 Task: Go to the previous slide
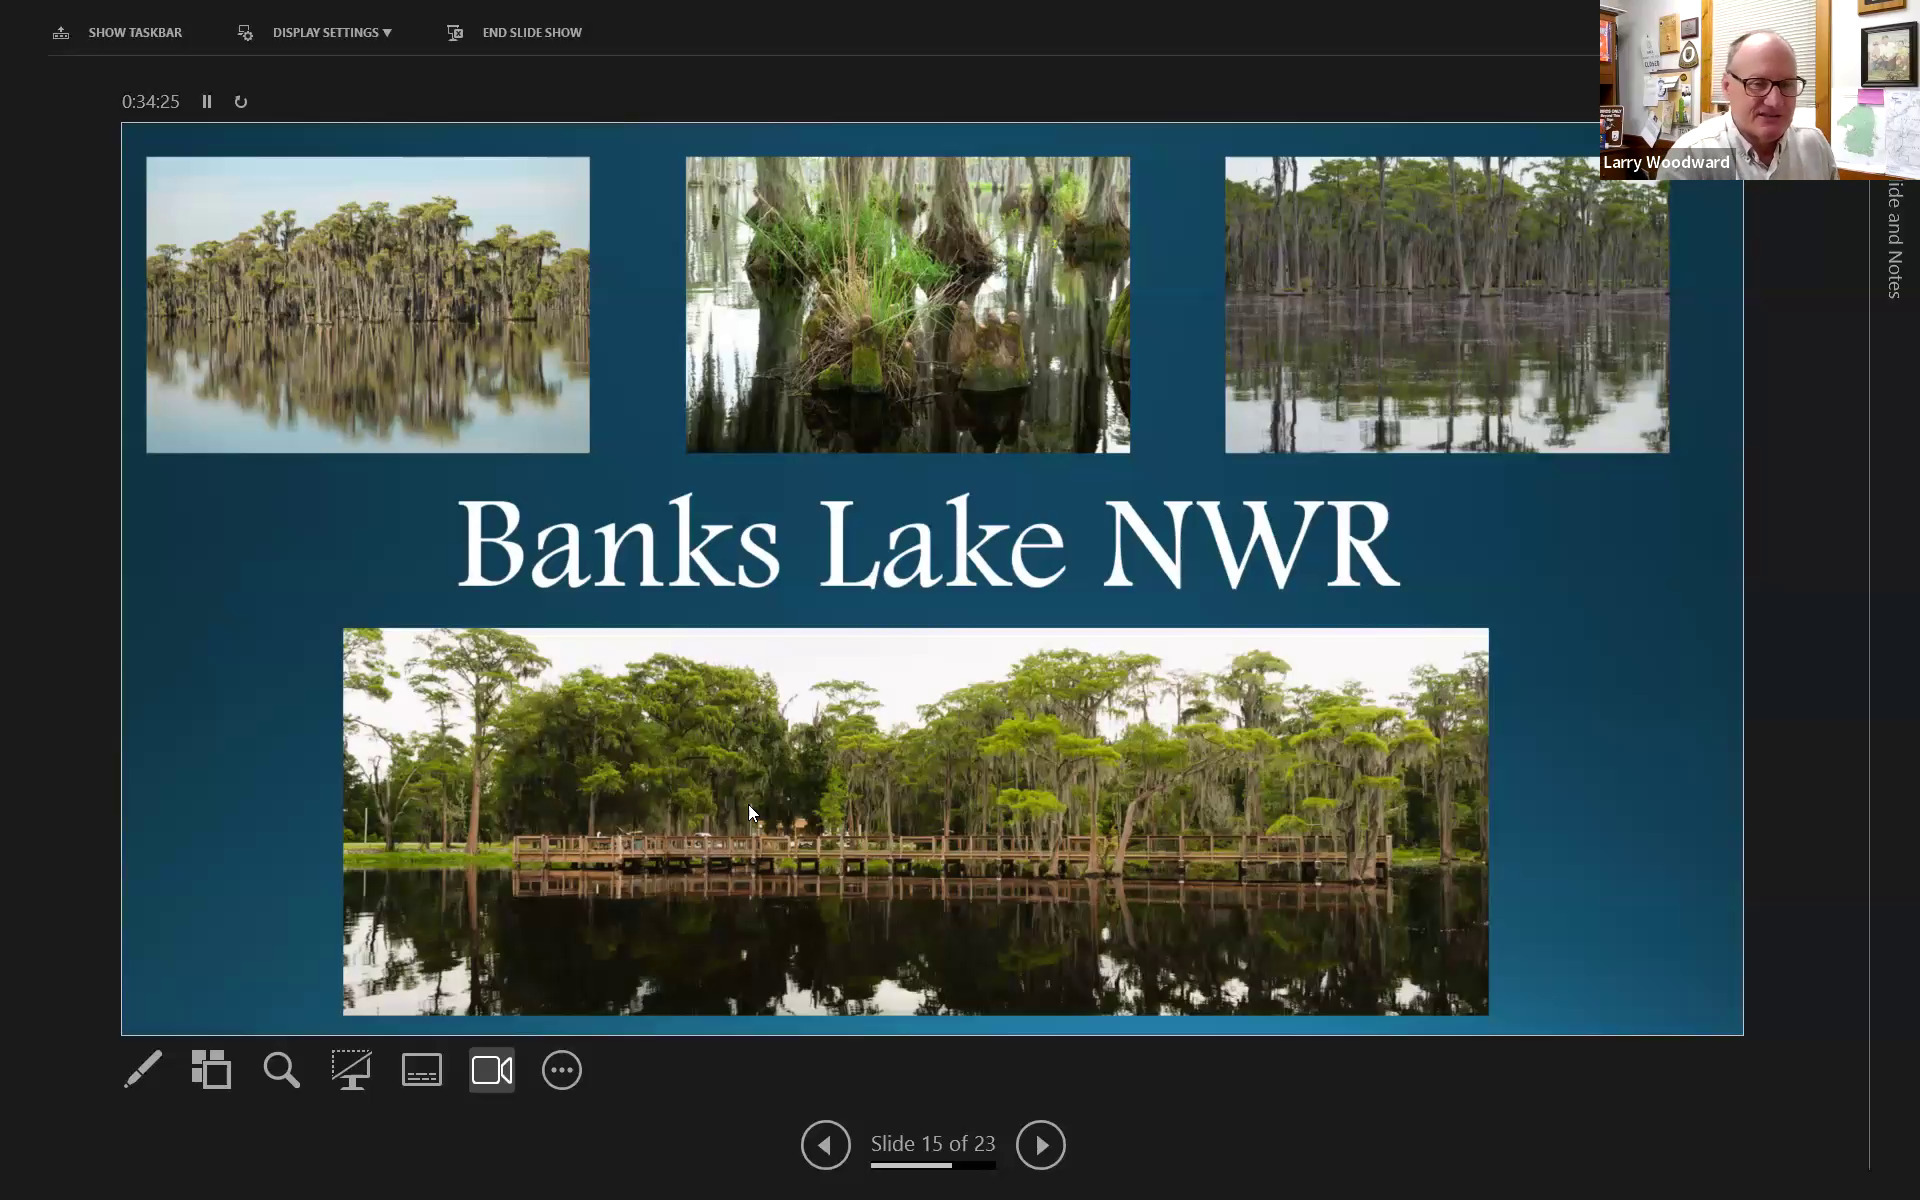(x=826, y=1145)
